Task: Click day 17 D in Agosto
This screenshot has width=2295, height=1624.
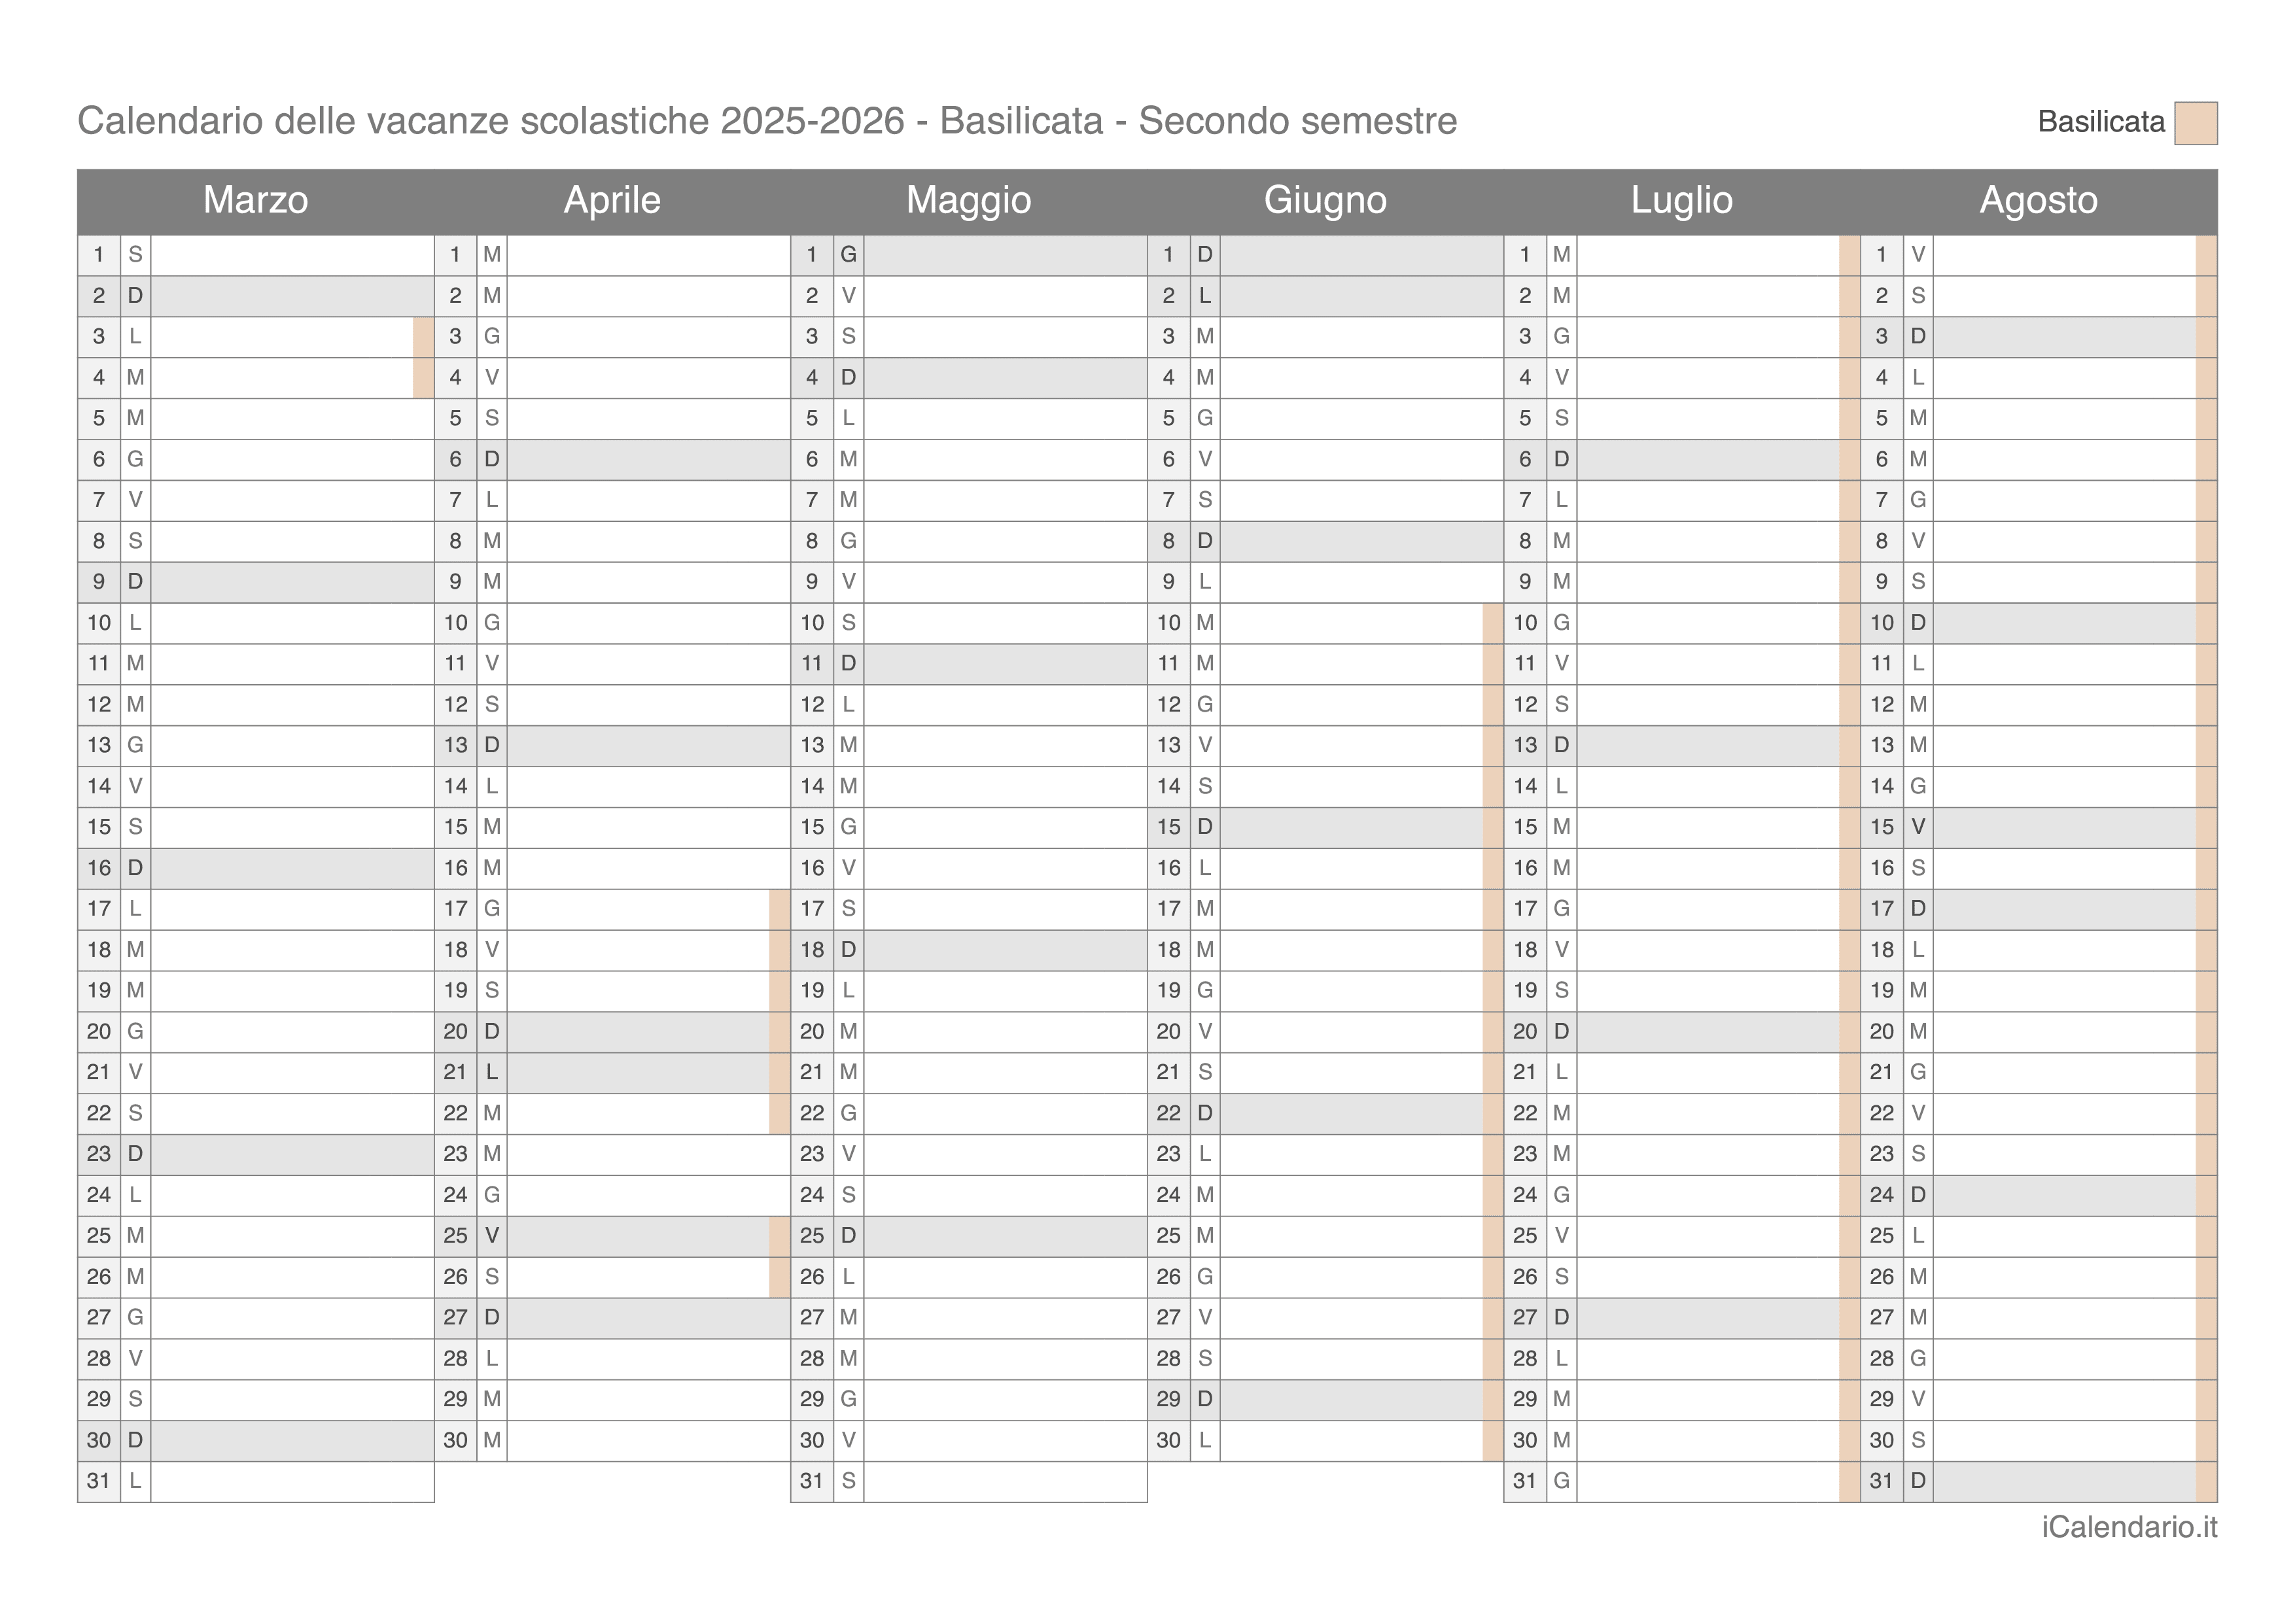Action: (x=2039, y=909)
